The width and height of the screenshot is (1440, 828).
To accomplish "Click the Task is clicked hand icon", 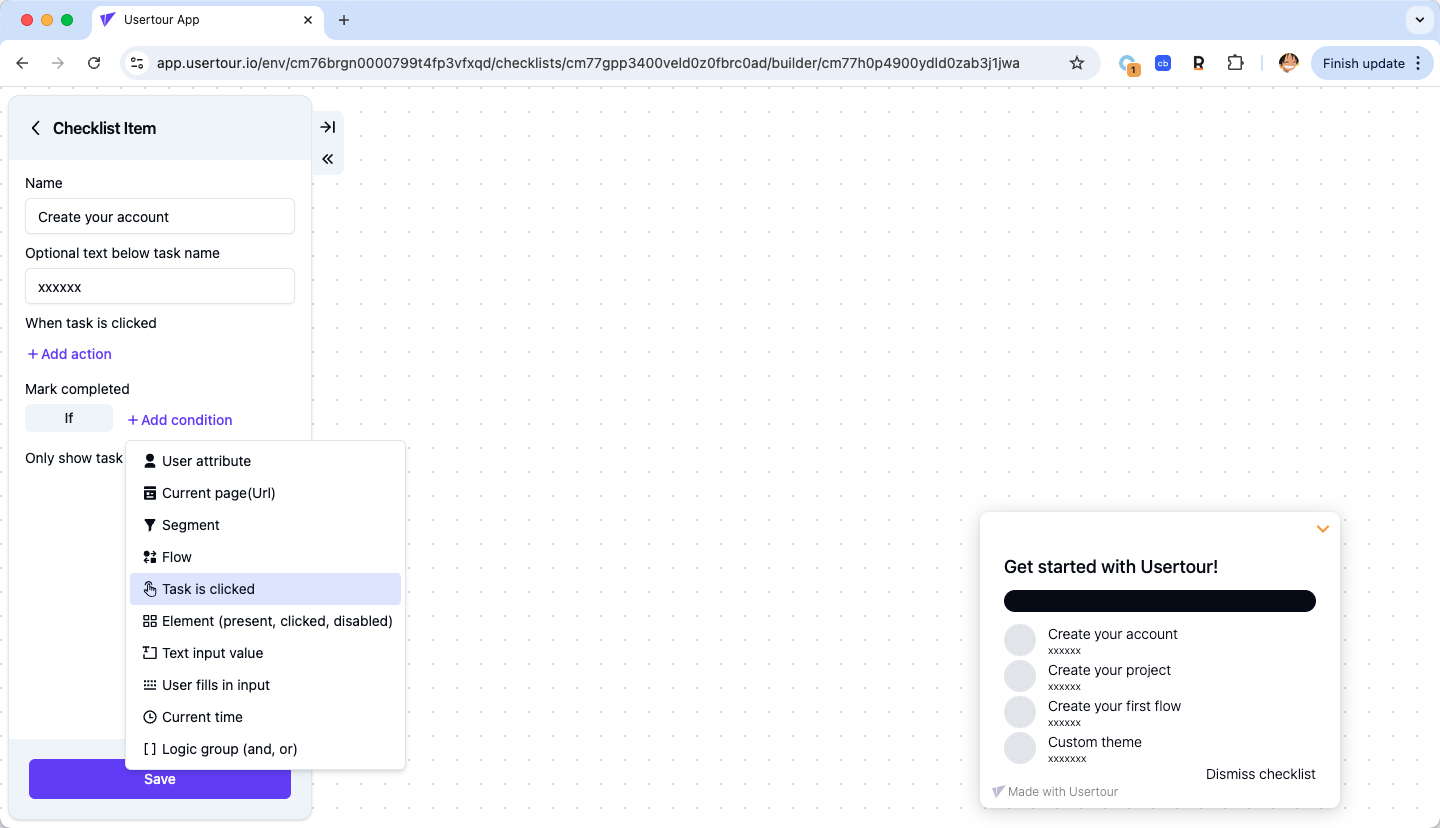I will [x=150, y=589].
